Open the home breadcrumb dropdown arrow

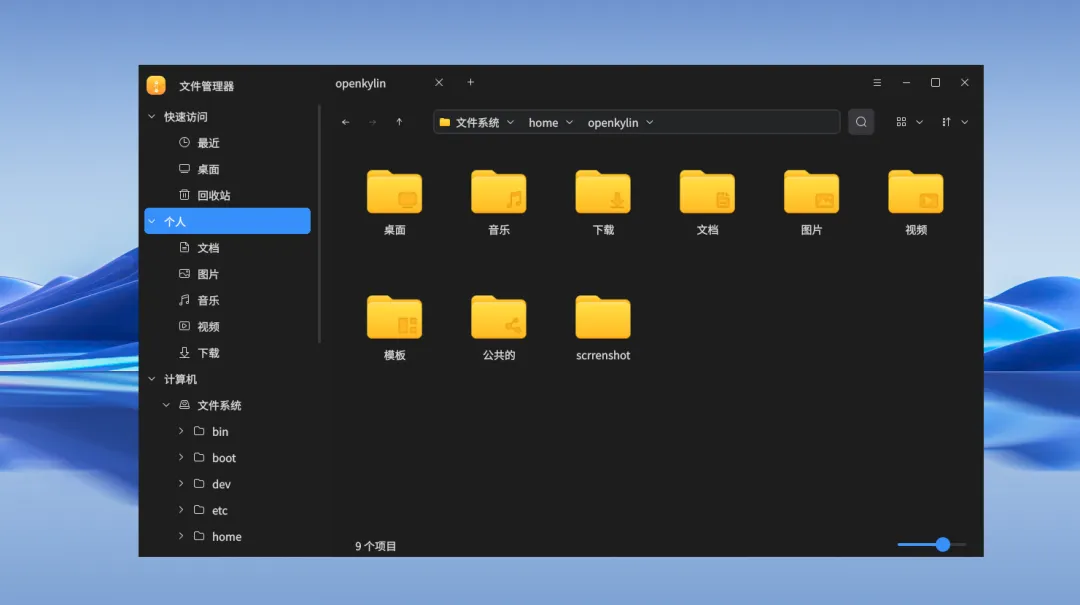click(x=570, y=122)
